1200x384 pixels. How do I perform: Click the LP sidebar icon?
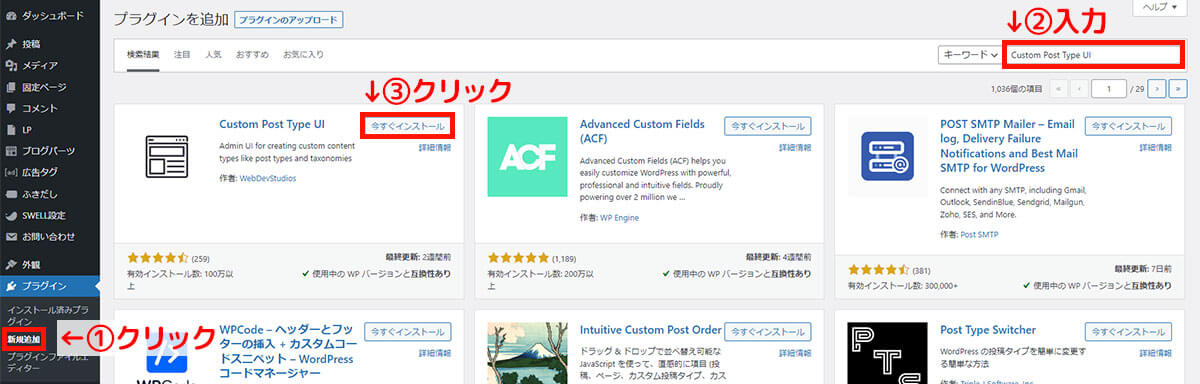click(x=10, y=129)
